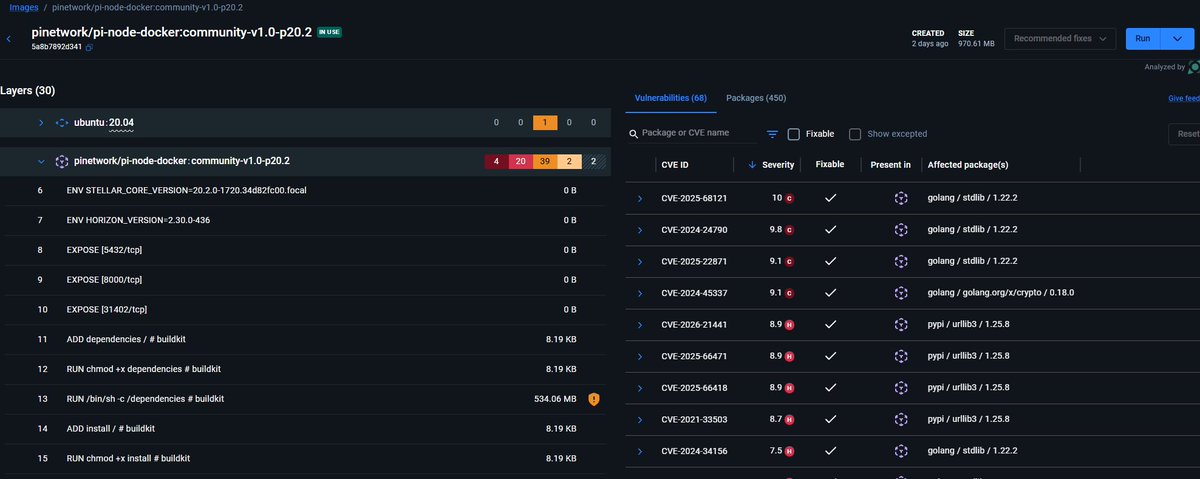Switch to Packages (450) tab
The width and height of the screenshot is (1200, 479).
[756, 98]
